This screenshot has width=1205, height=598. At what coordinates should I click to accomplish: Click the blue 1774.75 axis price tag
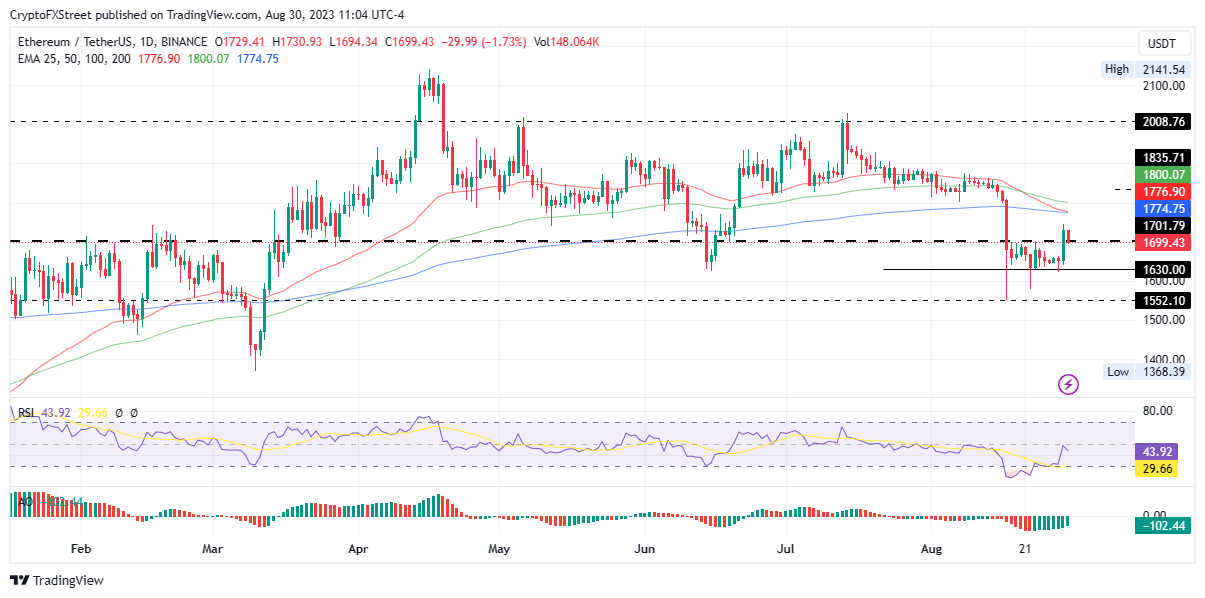pos(1161,209)
